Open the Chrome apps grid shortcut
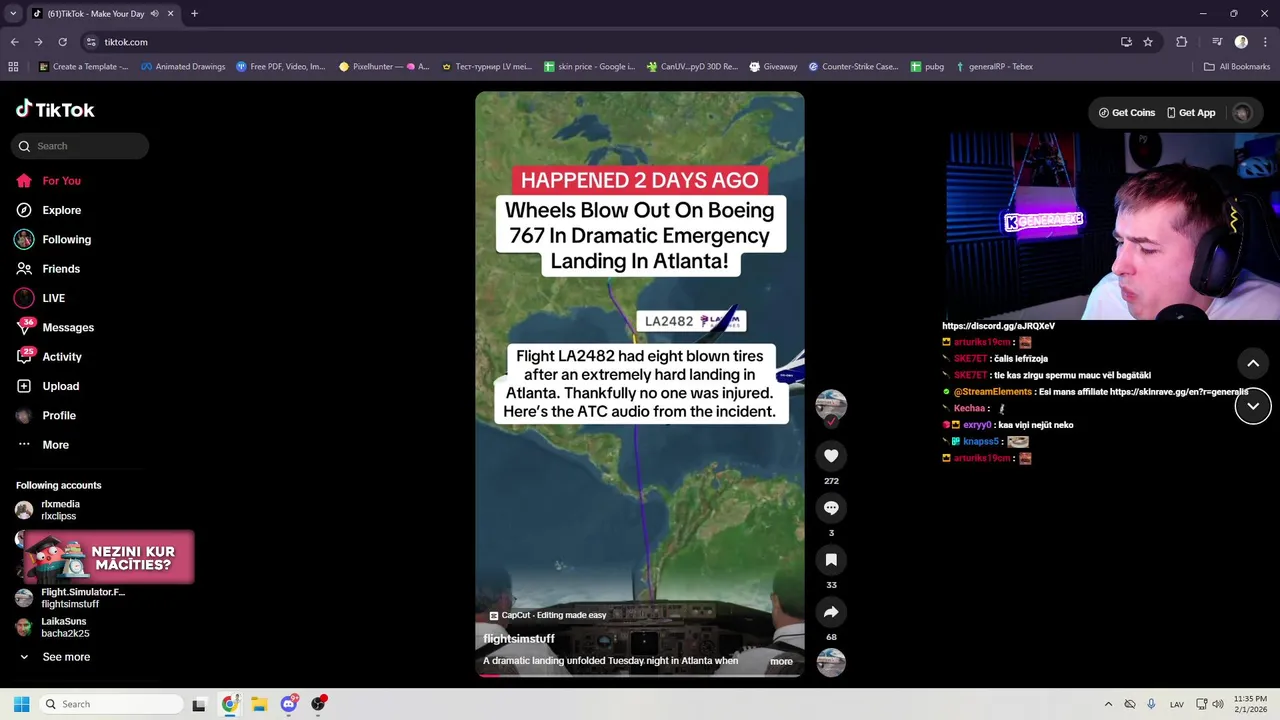 coord(13,67)
